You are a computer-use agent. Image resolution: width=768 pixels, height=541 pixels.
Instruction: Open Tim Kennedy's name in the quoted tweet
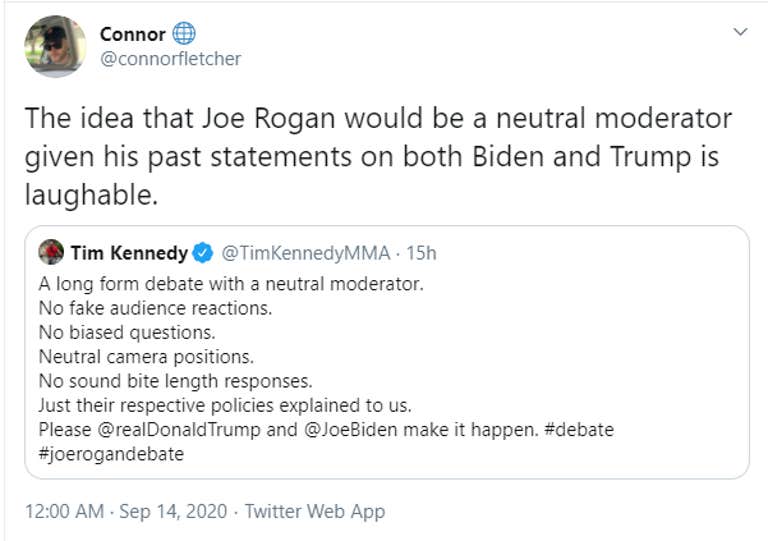(129, 252)
